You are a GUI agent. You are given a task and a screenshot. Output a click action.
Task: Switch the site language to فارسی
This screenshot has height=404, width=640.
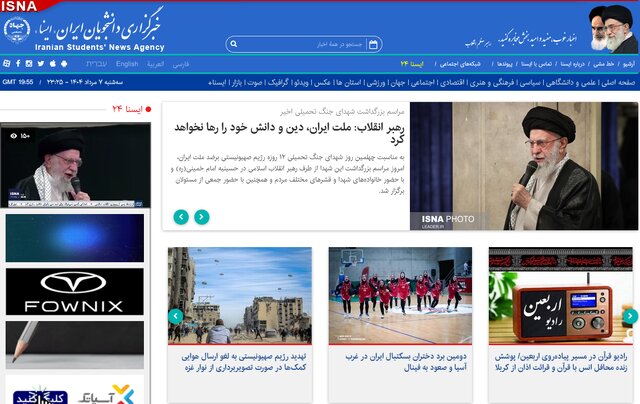(x=181, y=64)
